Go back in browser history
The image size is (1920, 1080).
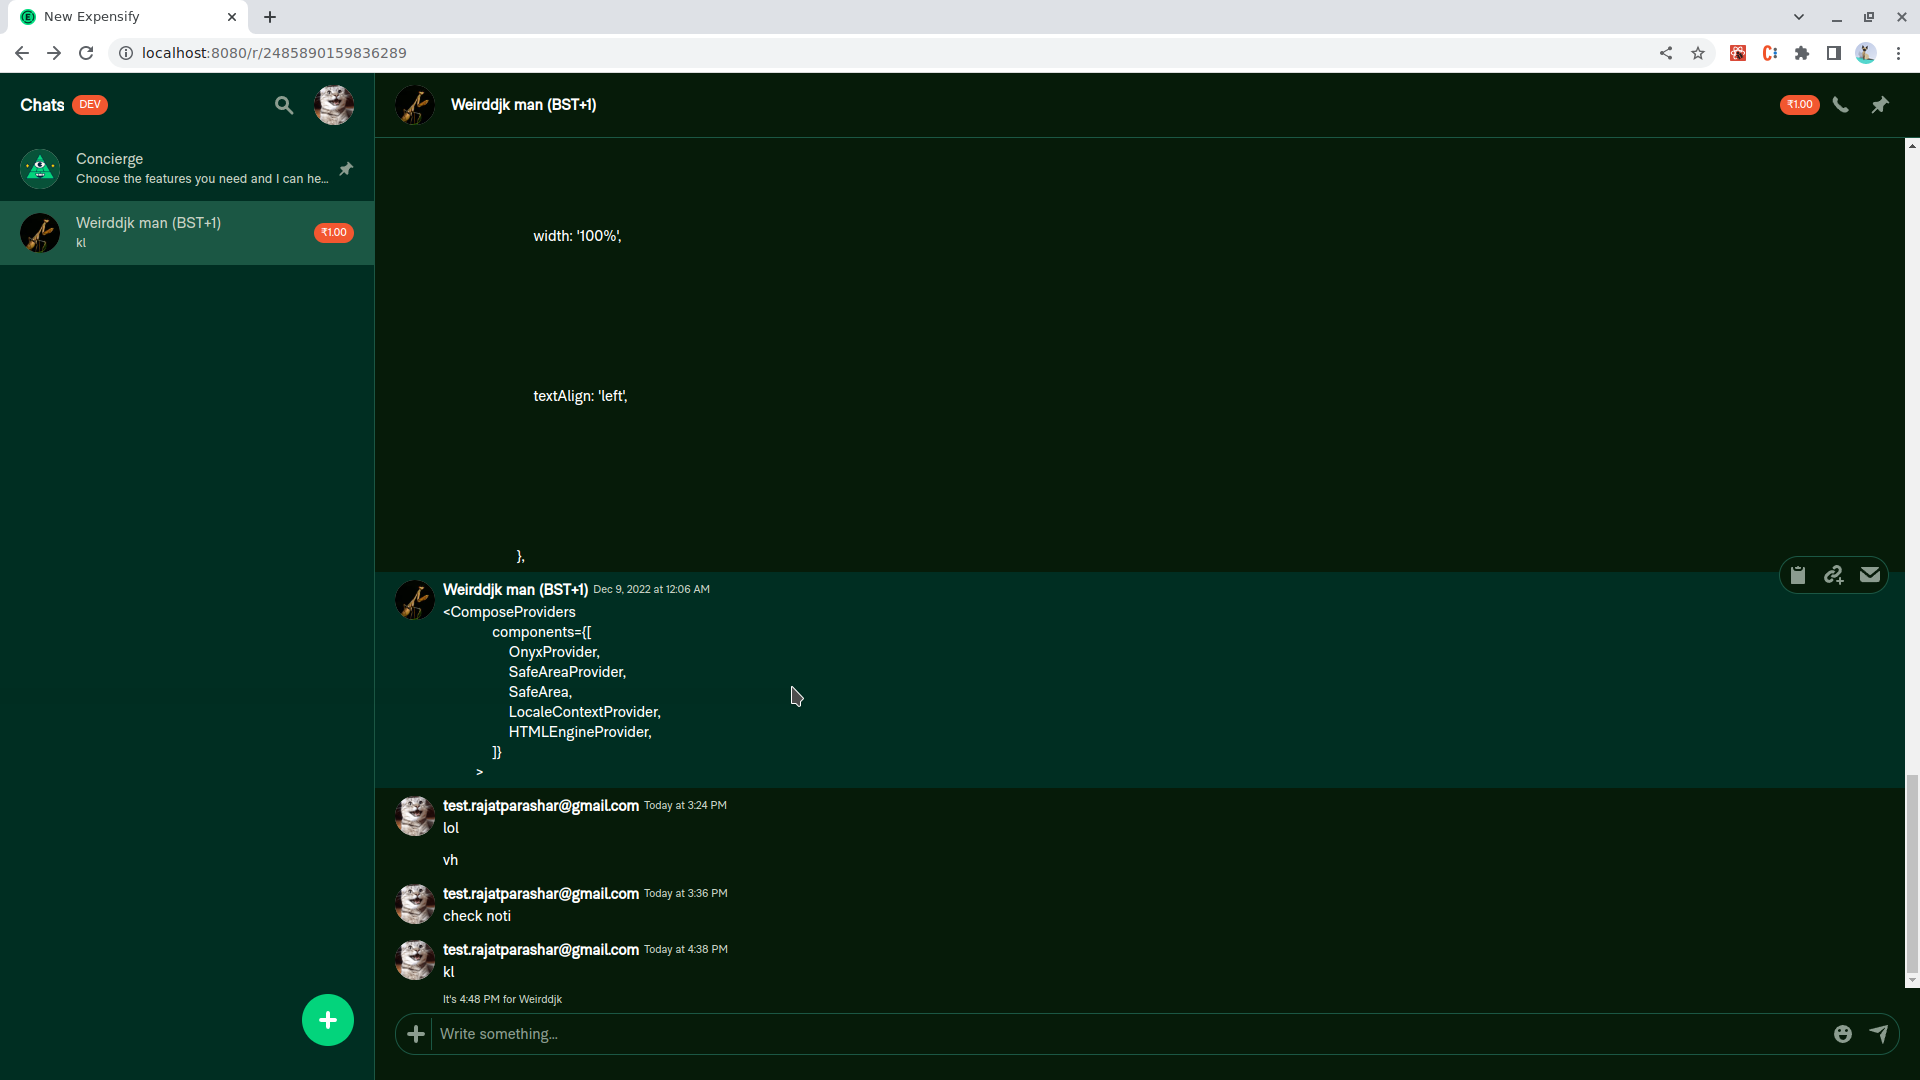point(22,53)
